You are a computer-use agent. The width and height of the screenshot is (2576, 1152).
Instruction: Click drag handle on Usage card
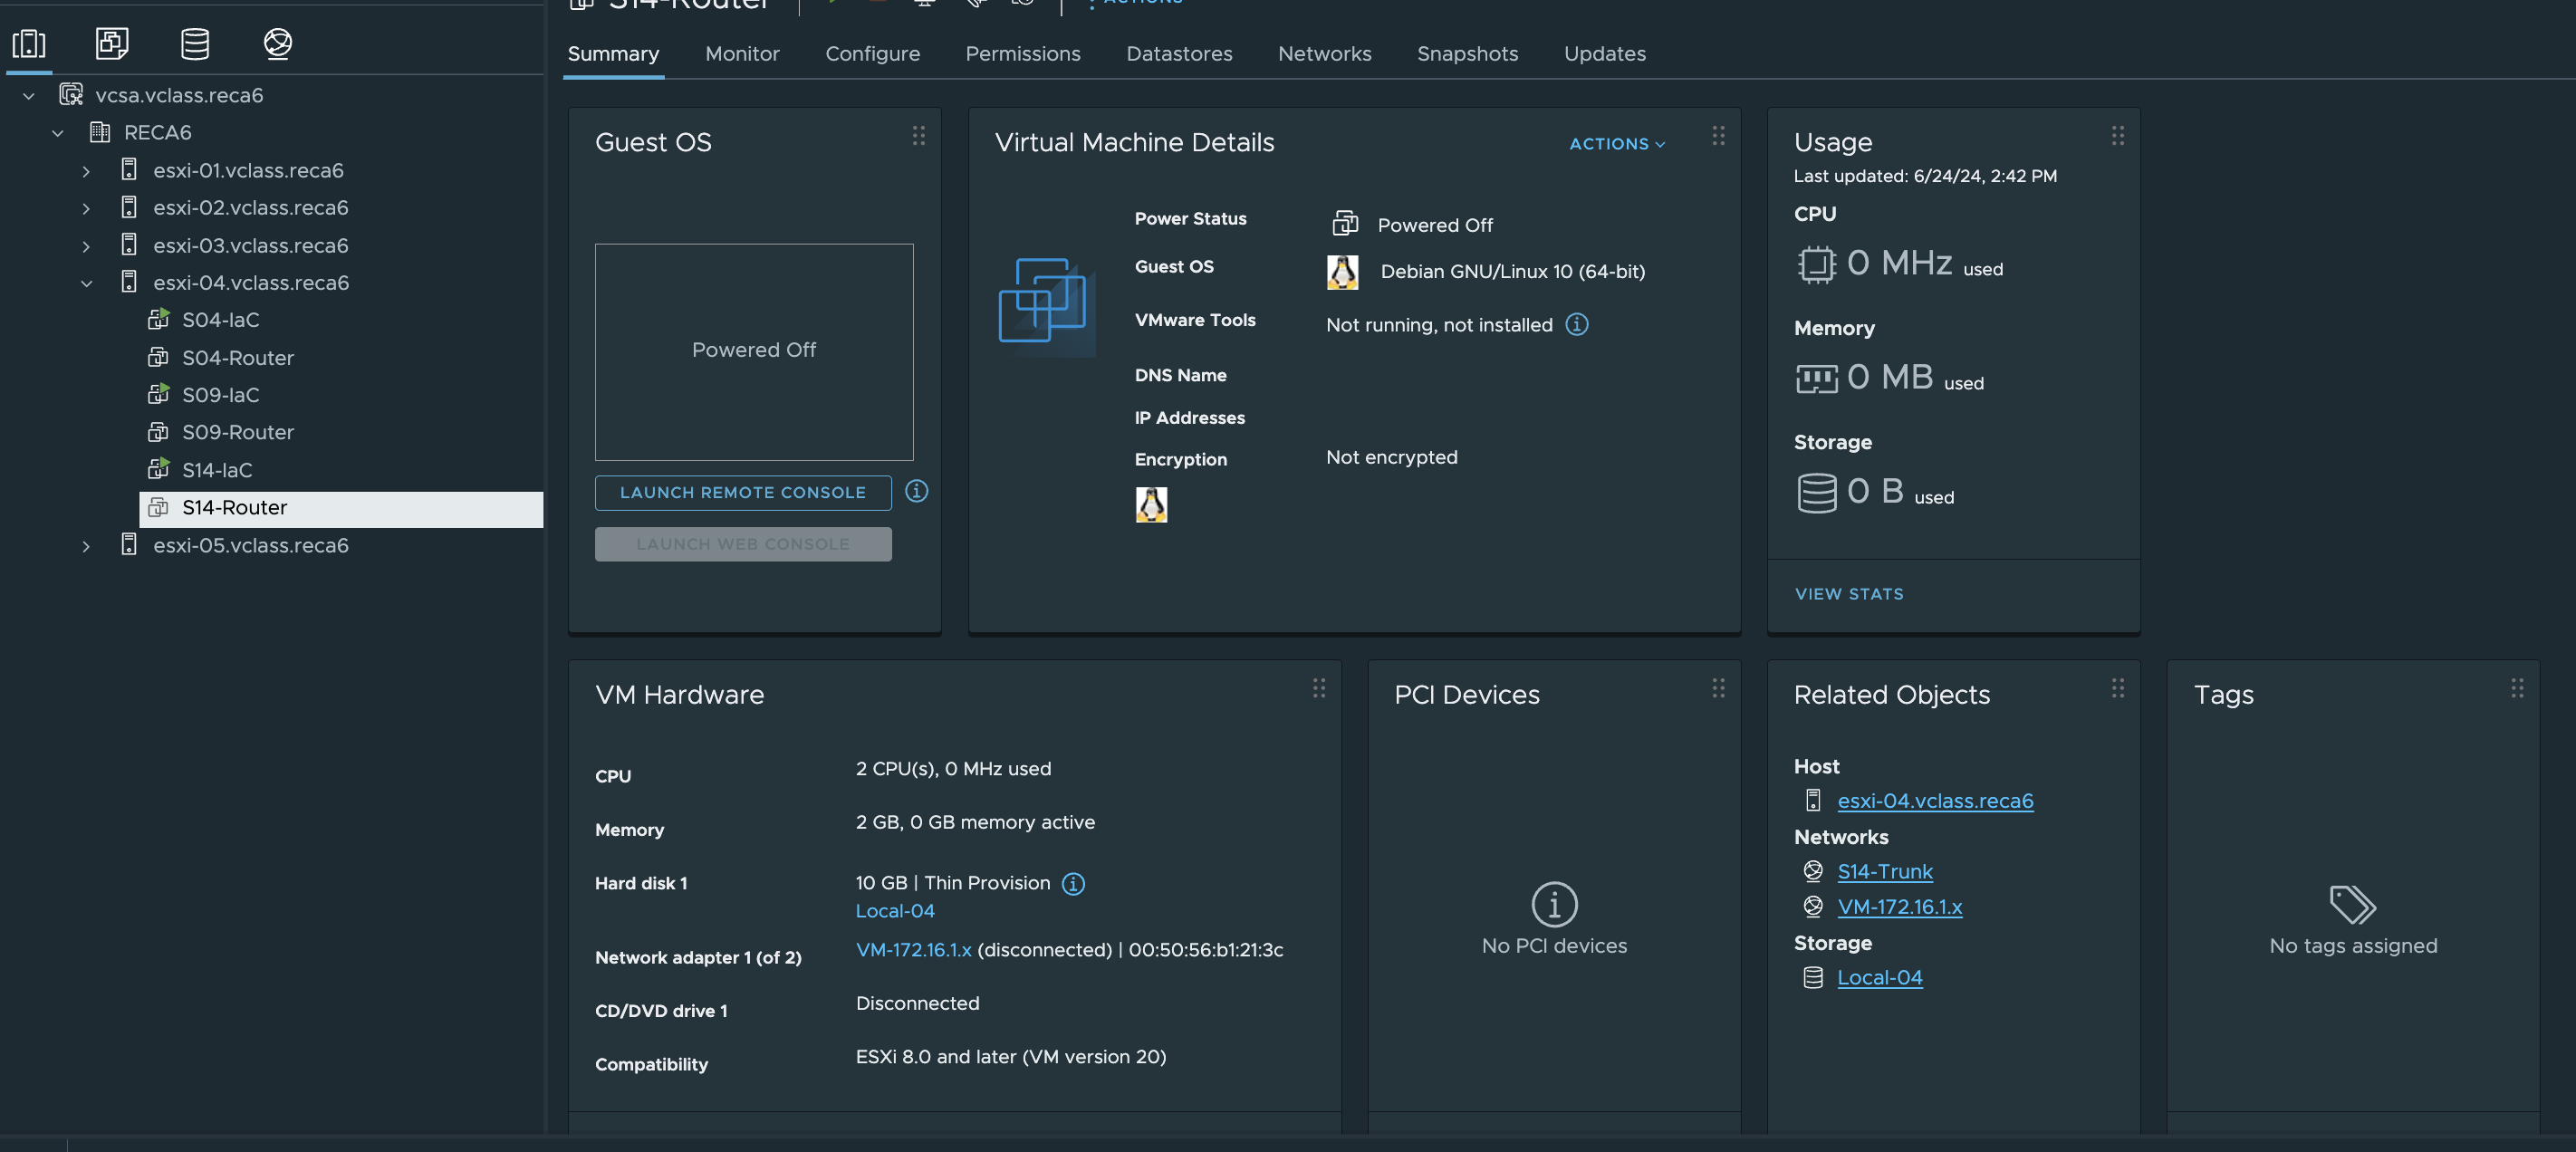click(2117, 136)
